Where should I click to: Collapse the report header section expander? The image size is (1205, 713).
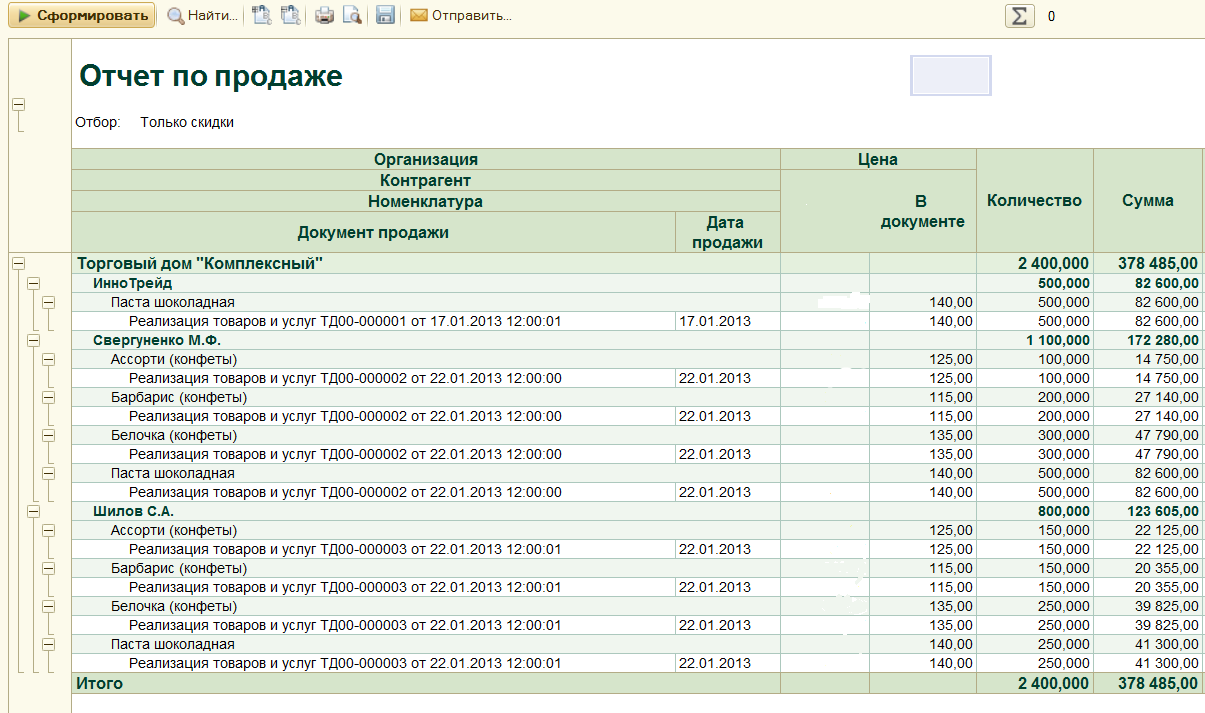click(x=18, y=105)
